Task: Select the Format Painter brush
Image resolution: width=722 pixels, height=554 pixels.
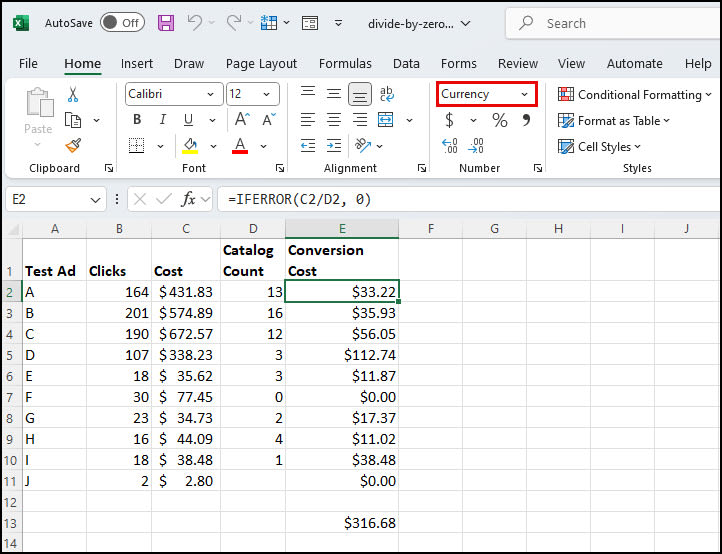Action: click(x=73, y=146)
